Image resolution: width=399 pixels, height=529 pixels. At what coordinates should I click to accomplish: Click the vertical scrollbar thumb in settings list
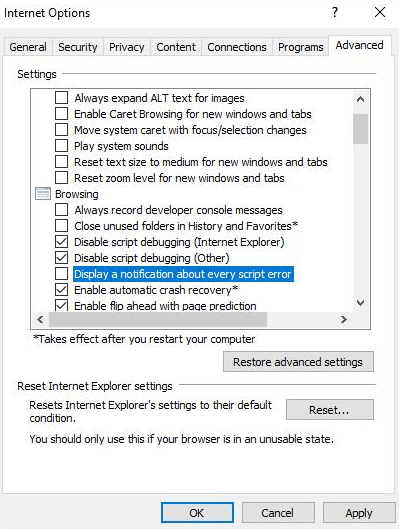point(360,129)
